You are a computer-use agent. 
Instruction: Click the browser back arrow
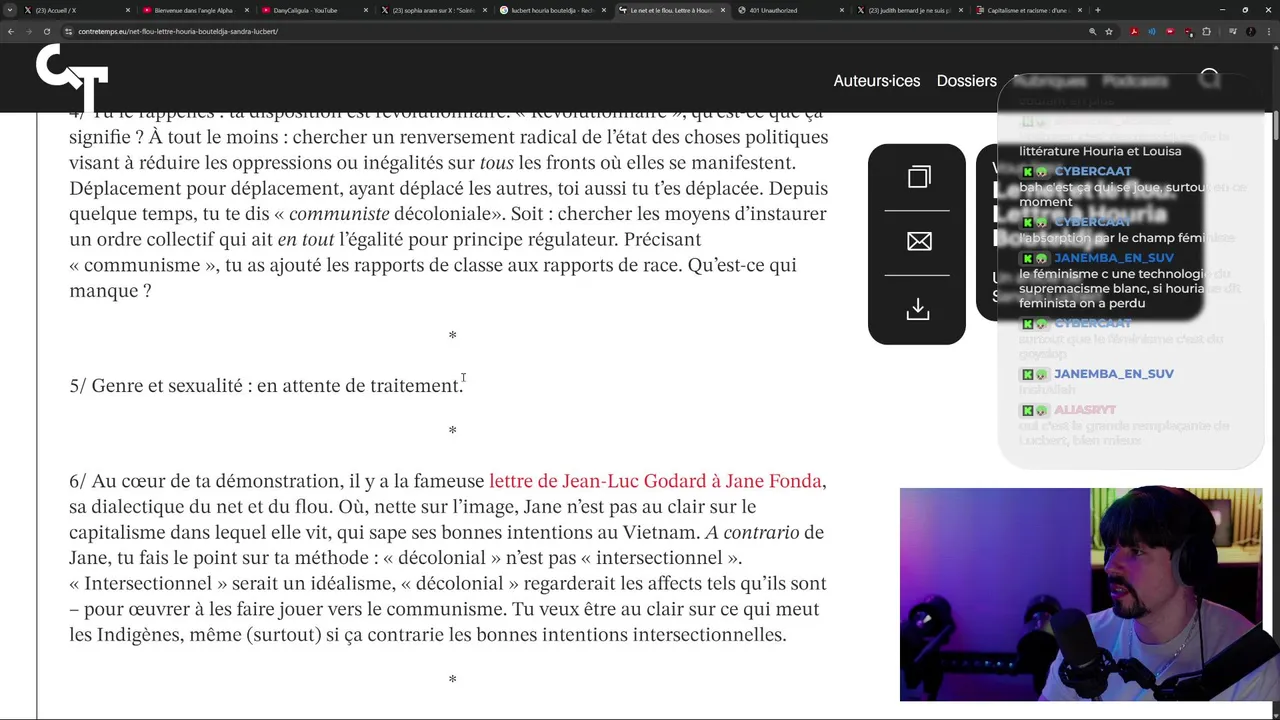pos(10,31)
